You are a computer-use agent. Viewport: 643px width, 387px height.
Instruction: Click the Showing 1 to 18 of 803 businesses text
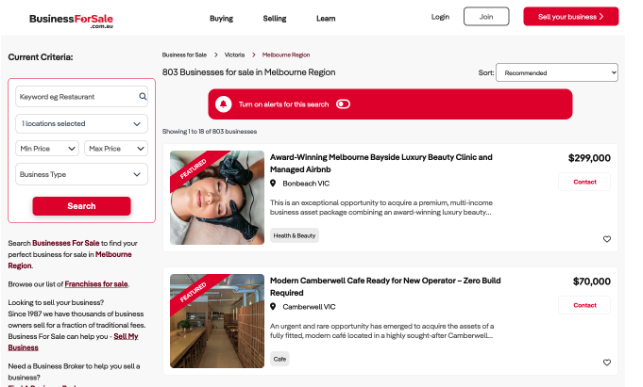tap(210, 132)
